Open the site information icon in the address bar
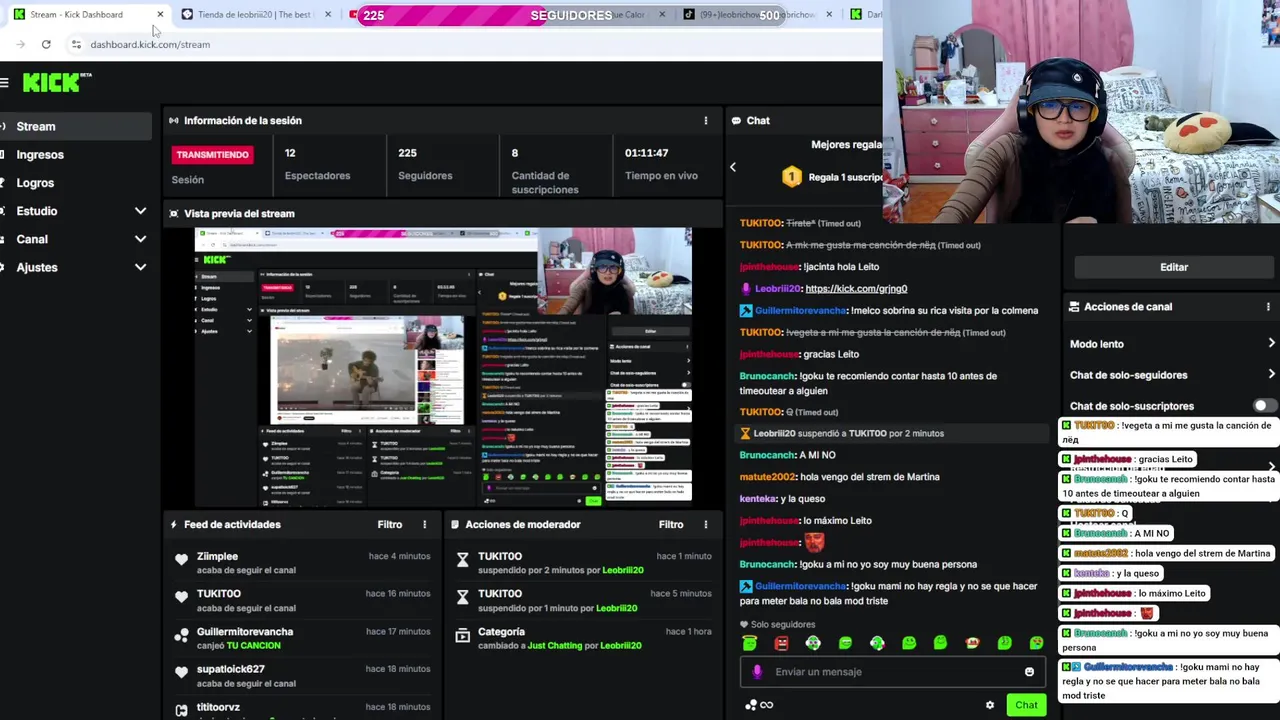This screenshot has width=1280, height=720. (x=76, y=44)
